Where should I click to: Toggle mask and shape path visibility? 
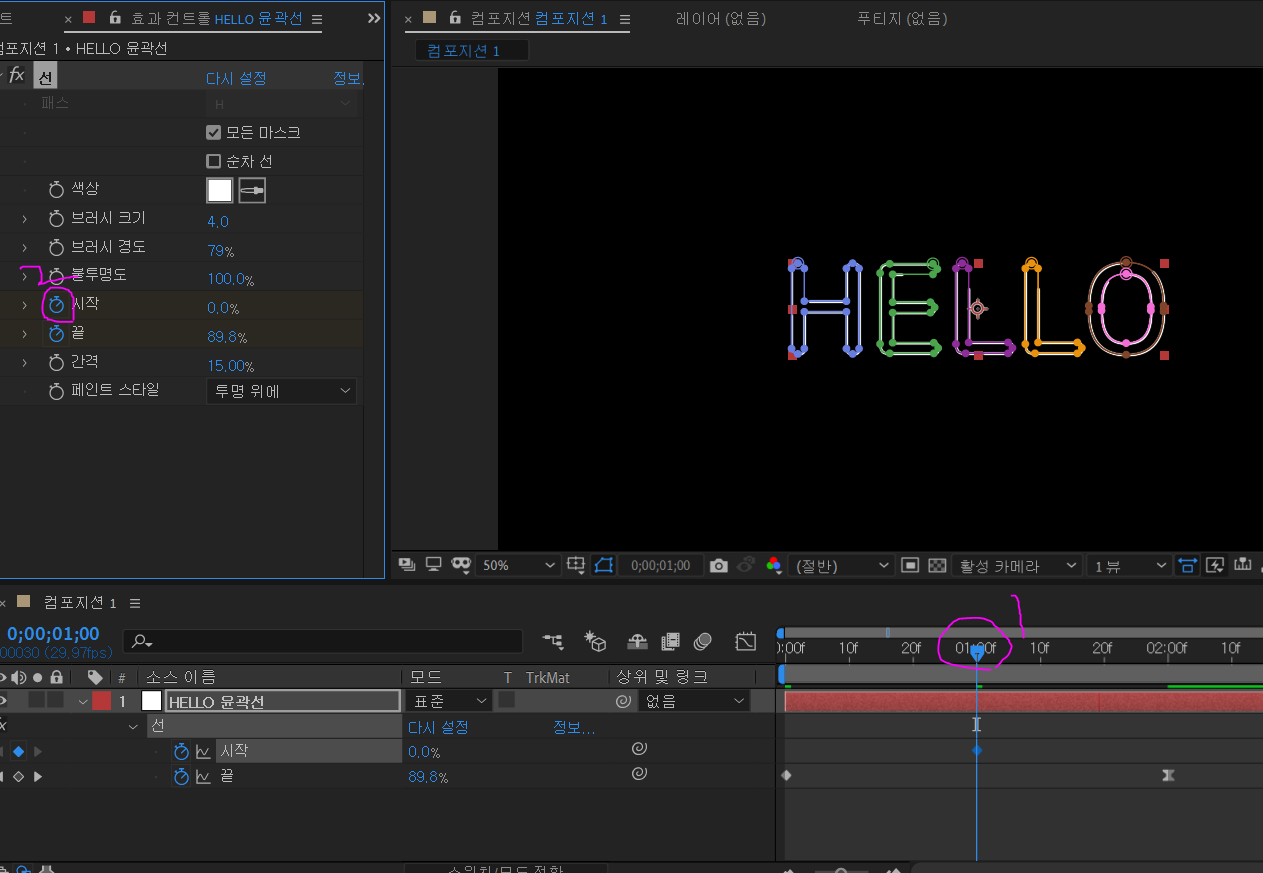point(602,565)
